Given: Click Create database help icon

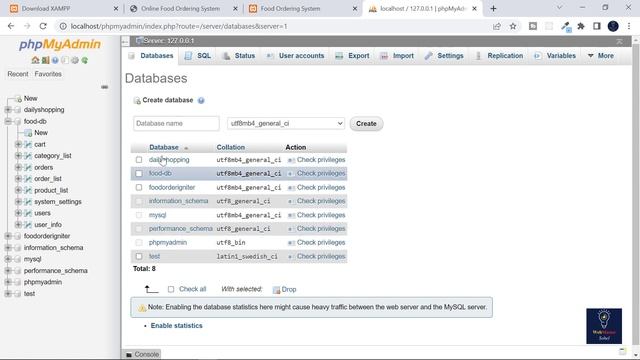Looking at the screenshot, I should pyautogui.click(x=201, y=100).
